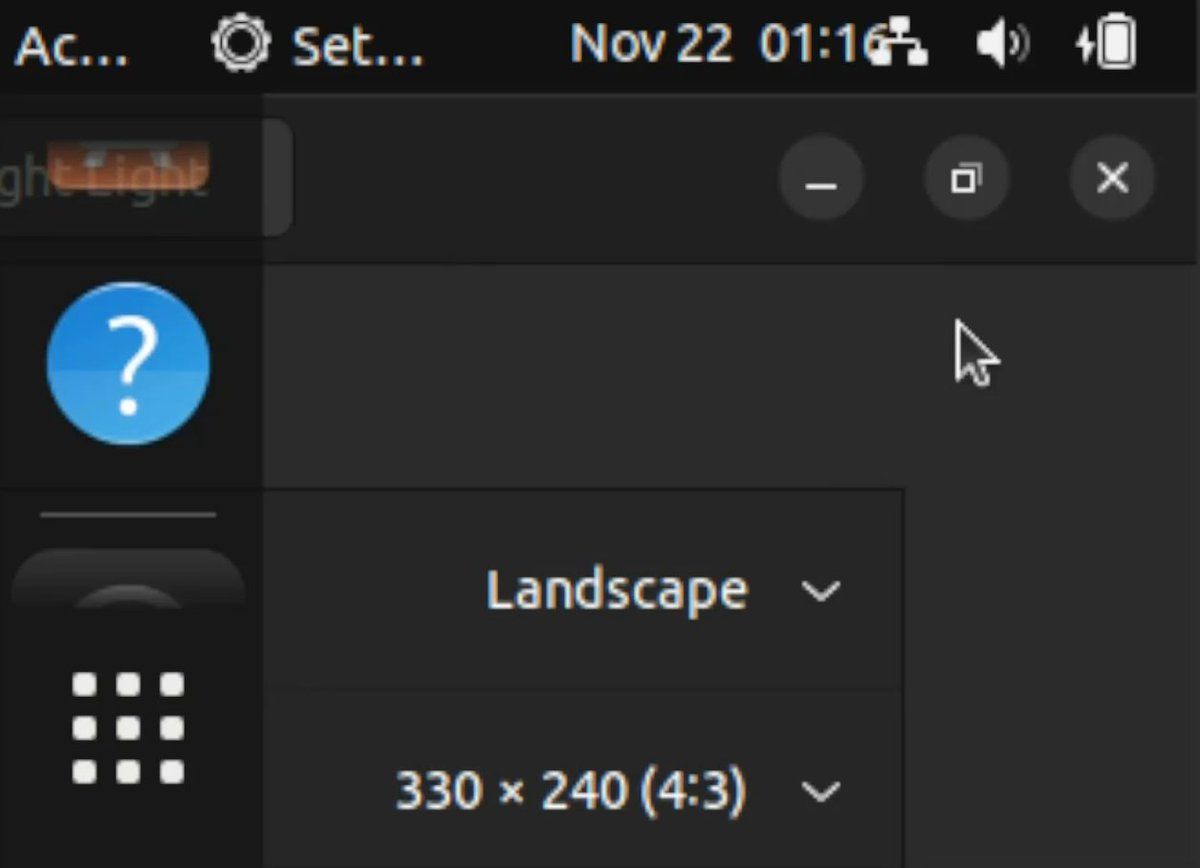Open the 330 × 240 (4:3) resolution dropdown
The height and width of the screenshot is (868, 1200).
570,792
